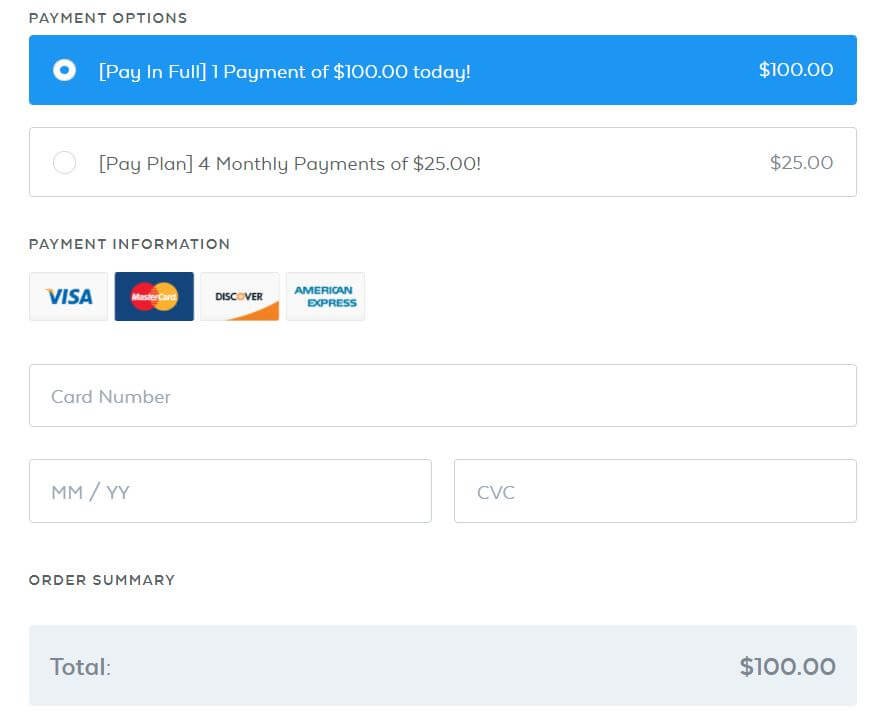Select the Pay Plan radio button

(64, 162)
